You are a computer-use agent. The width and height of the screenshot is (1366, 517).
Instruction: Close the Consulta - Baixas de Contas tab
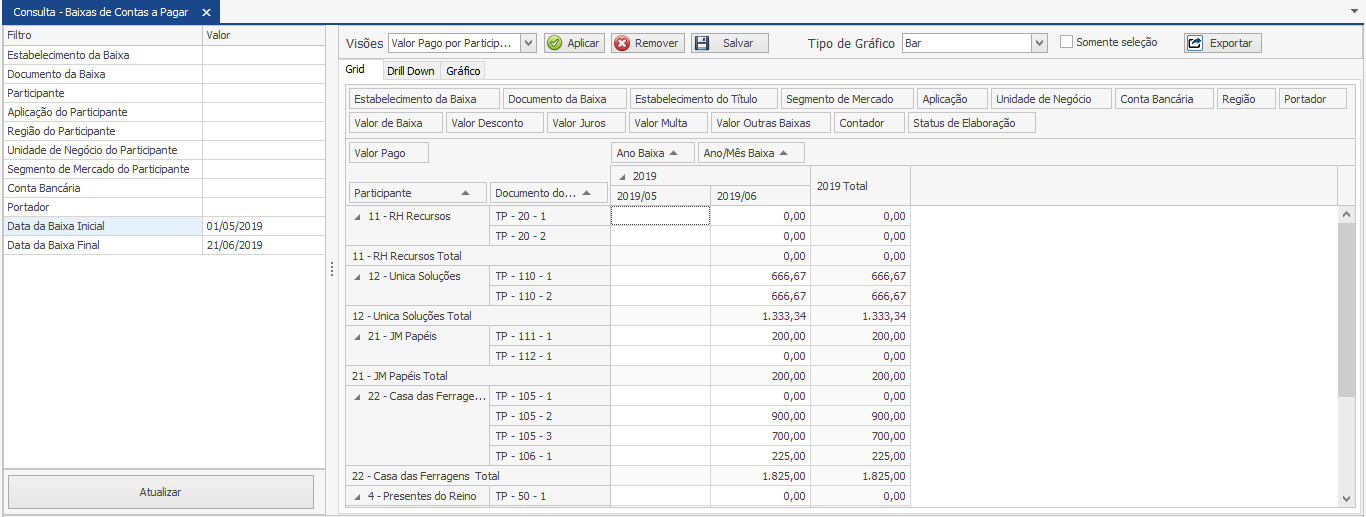[206, 12]
